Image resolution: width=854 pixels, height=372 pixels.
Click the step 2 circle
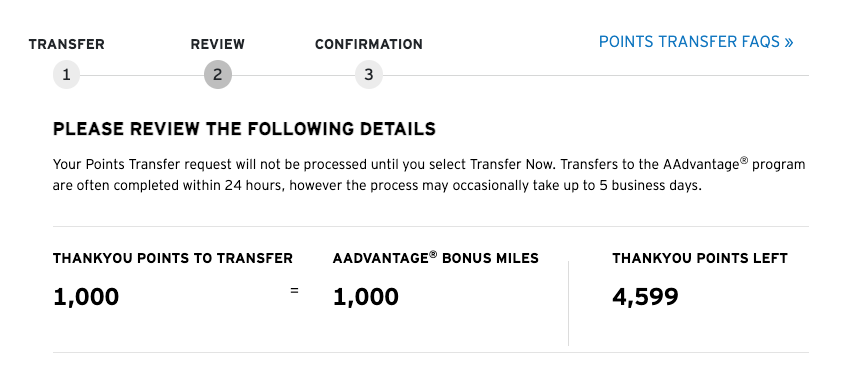click(218, 75)
